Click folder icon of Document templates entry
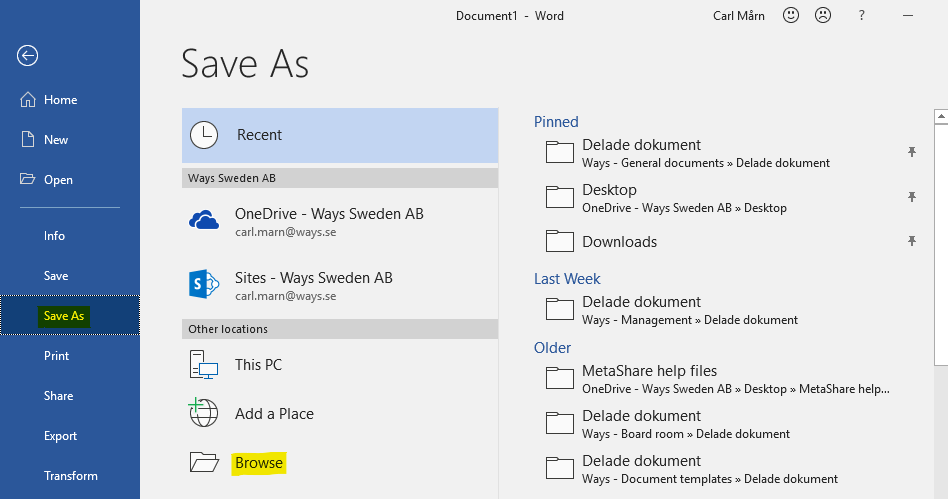 560,468
